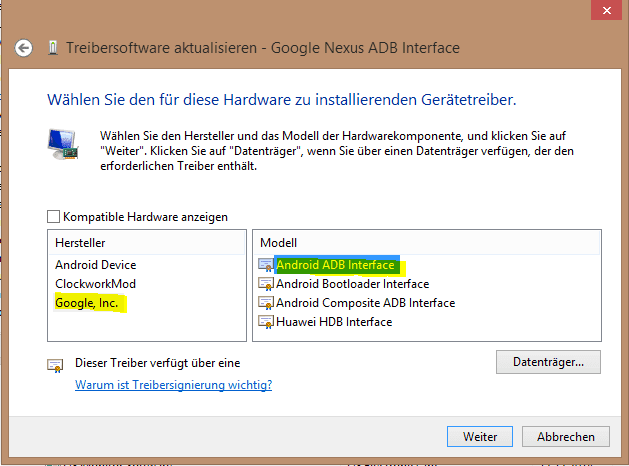Image resolution: width=629 pixels, height=466 pixels.
Task: Enable Kompatible Hardware anzeigen checkbox
Action: tap(53, 216)
